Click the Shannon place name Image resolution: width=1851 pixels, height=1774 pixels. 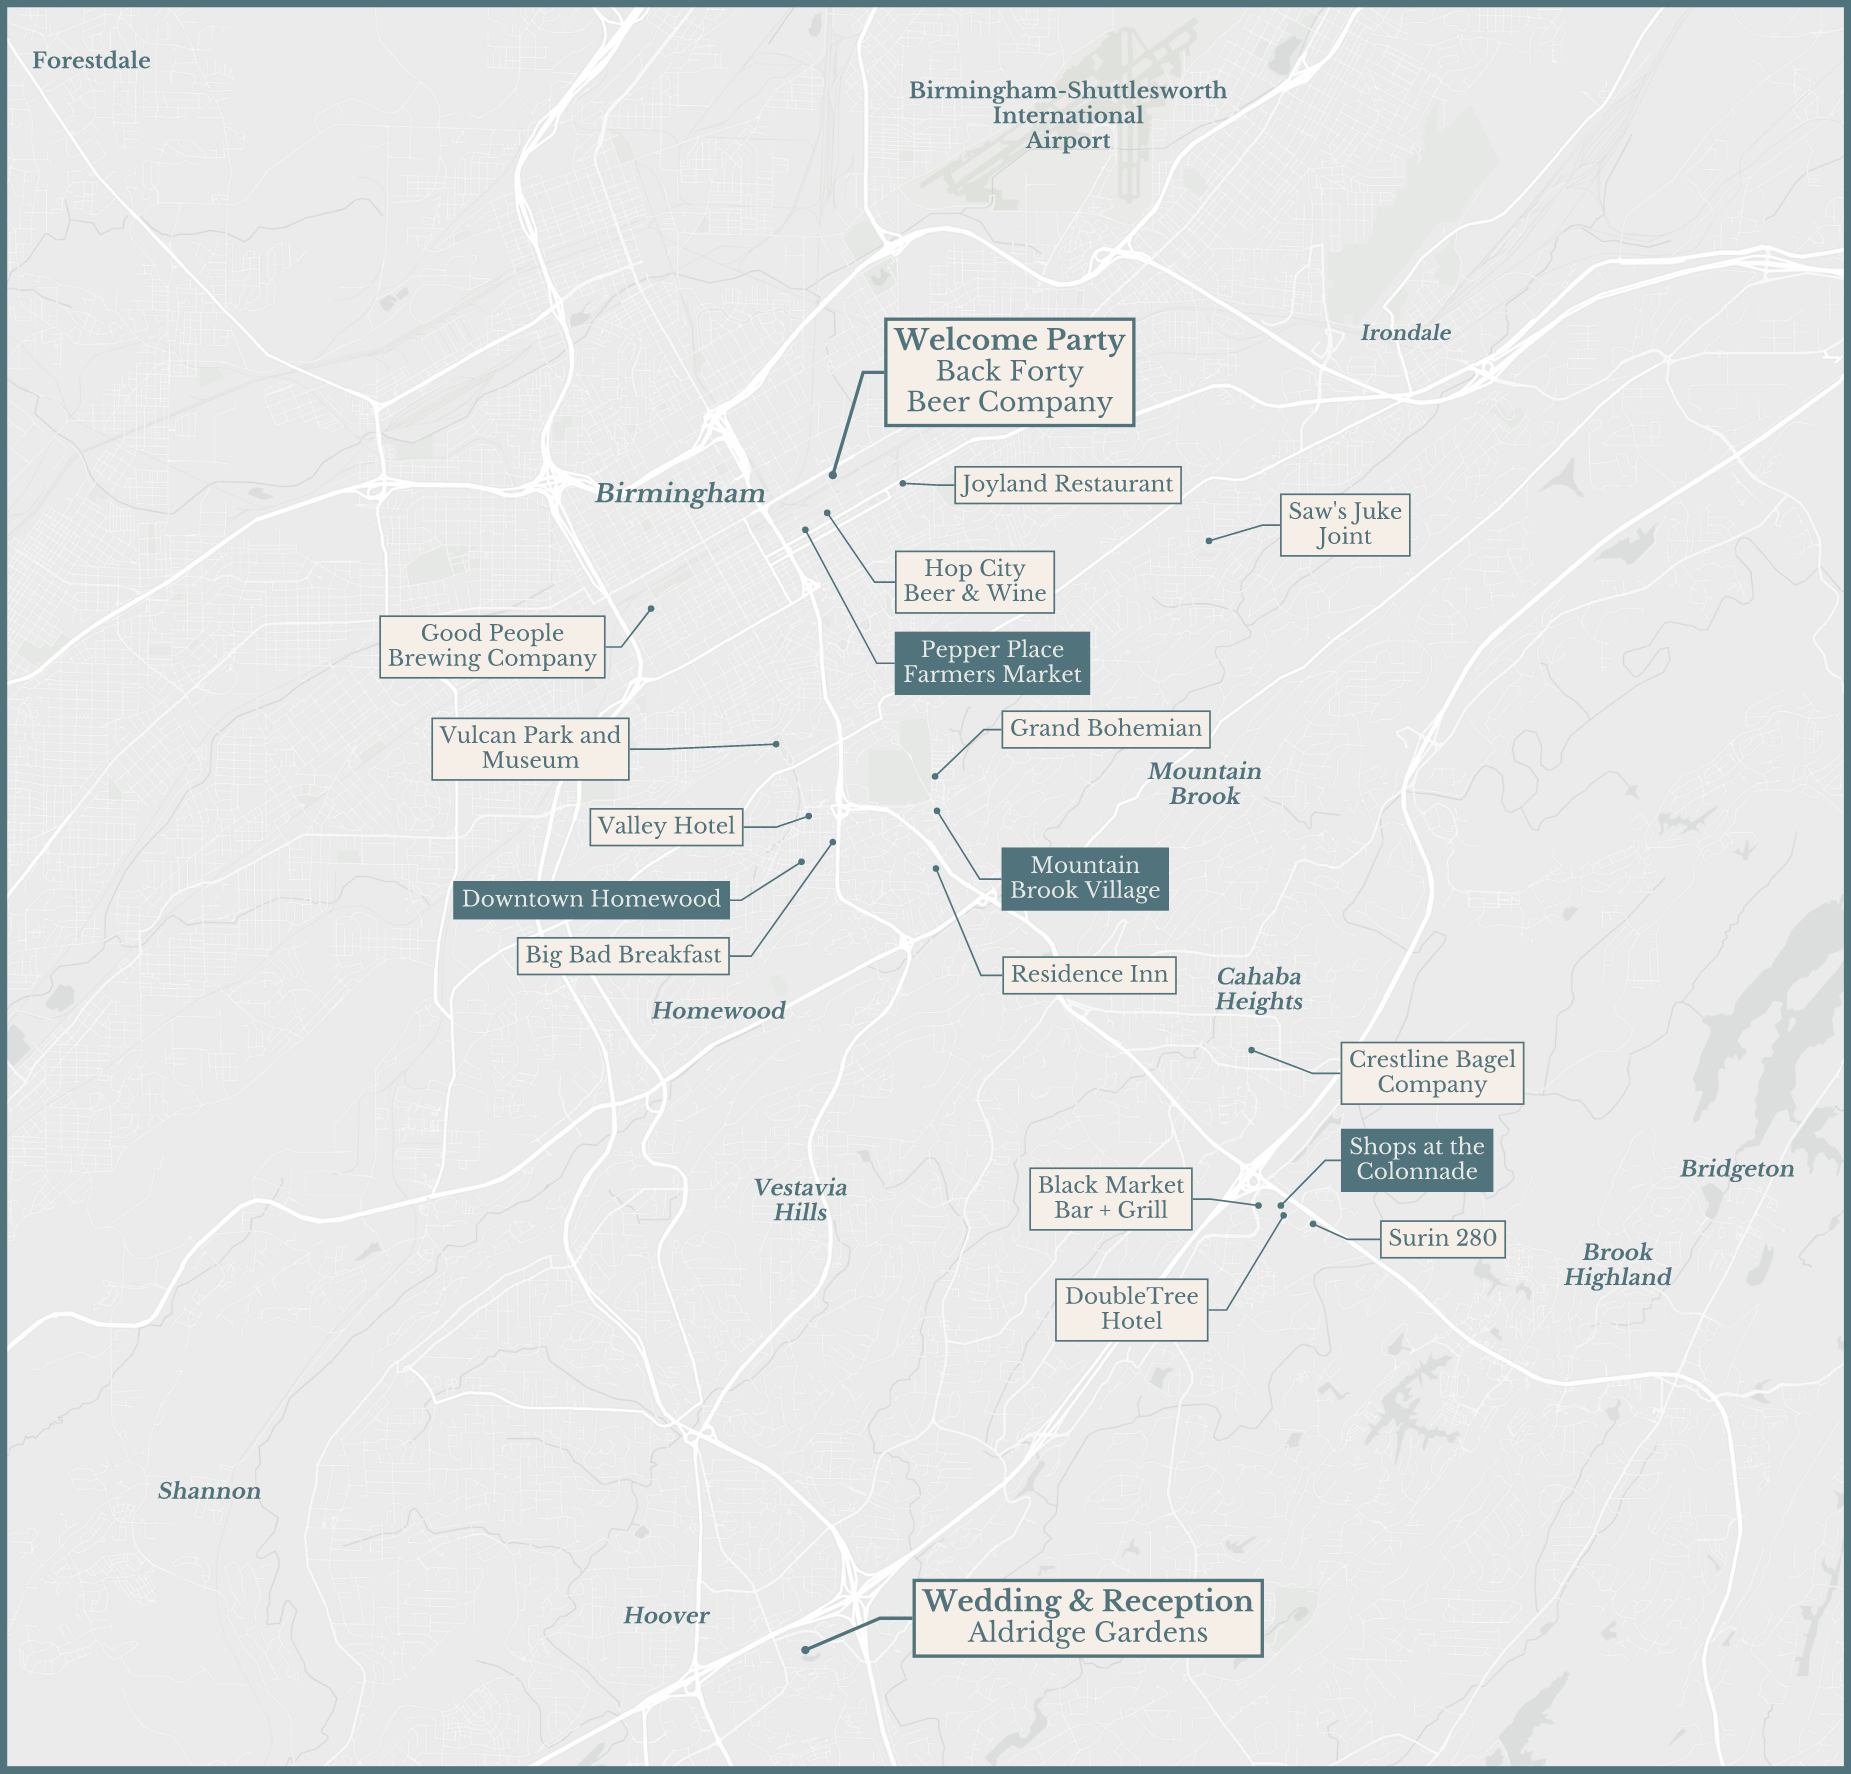click(x=209, y=1491)
